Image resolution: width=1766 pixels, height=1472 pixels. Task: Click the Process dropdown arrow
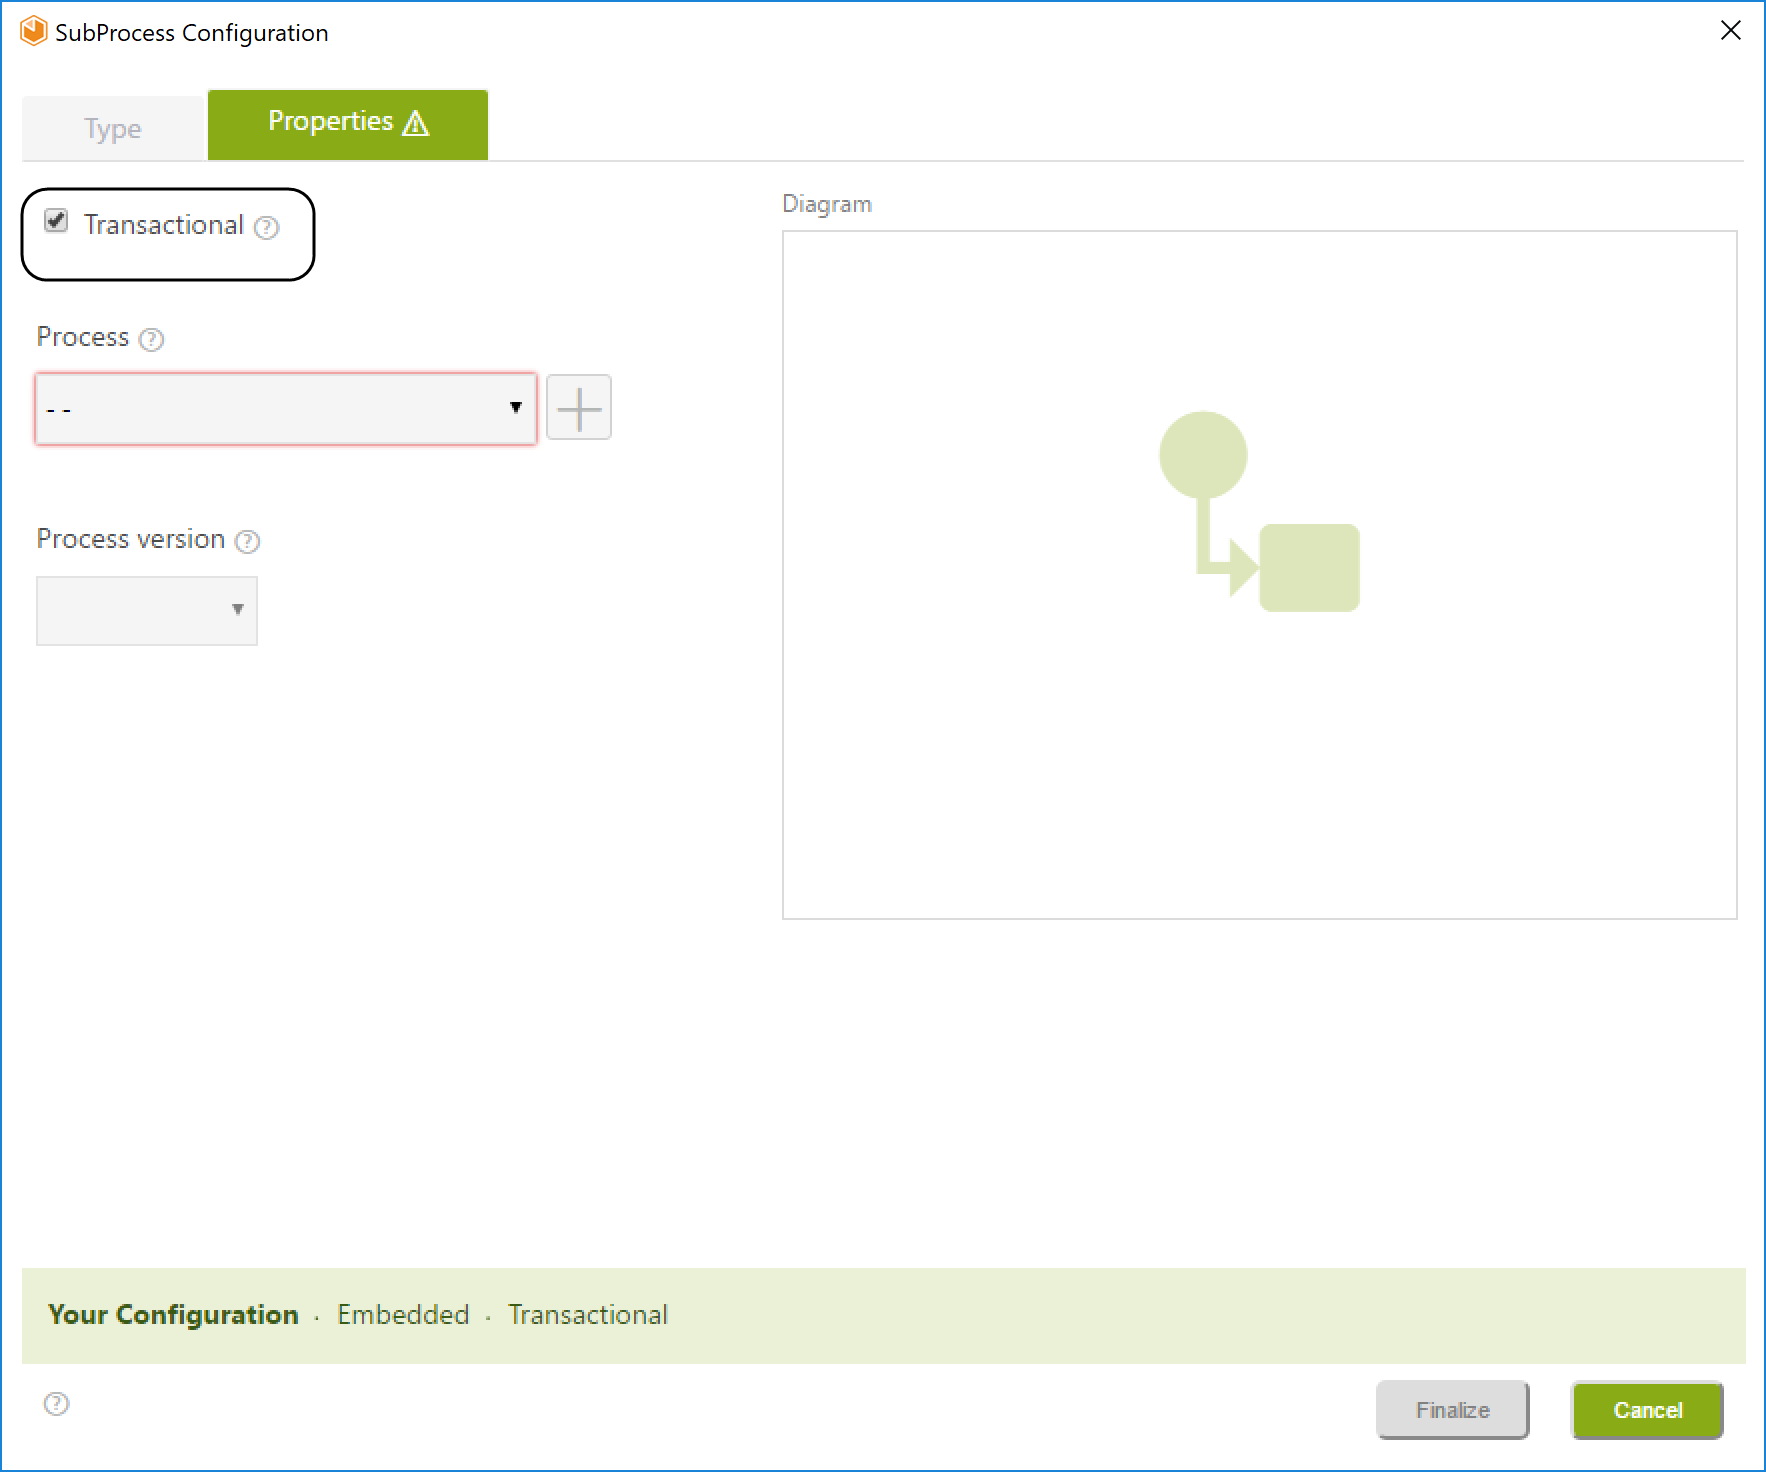pos(516,408)
